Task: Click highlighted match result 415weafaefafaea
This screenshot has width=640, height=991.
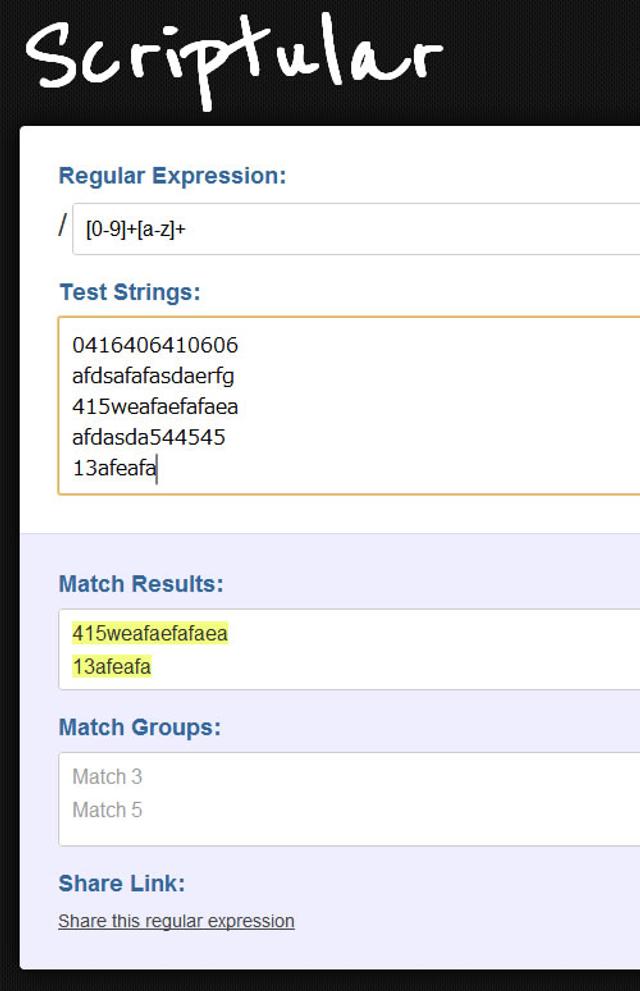Action: pyautogui.click(x=150, y=633)
